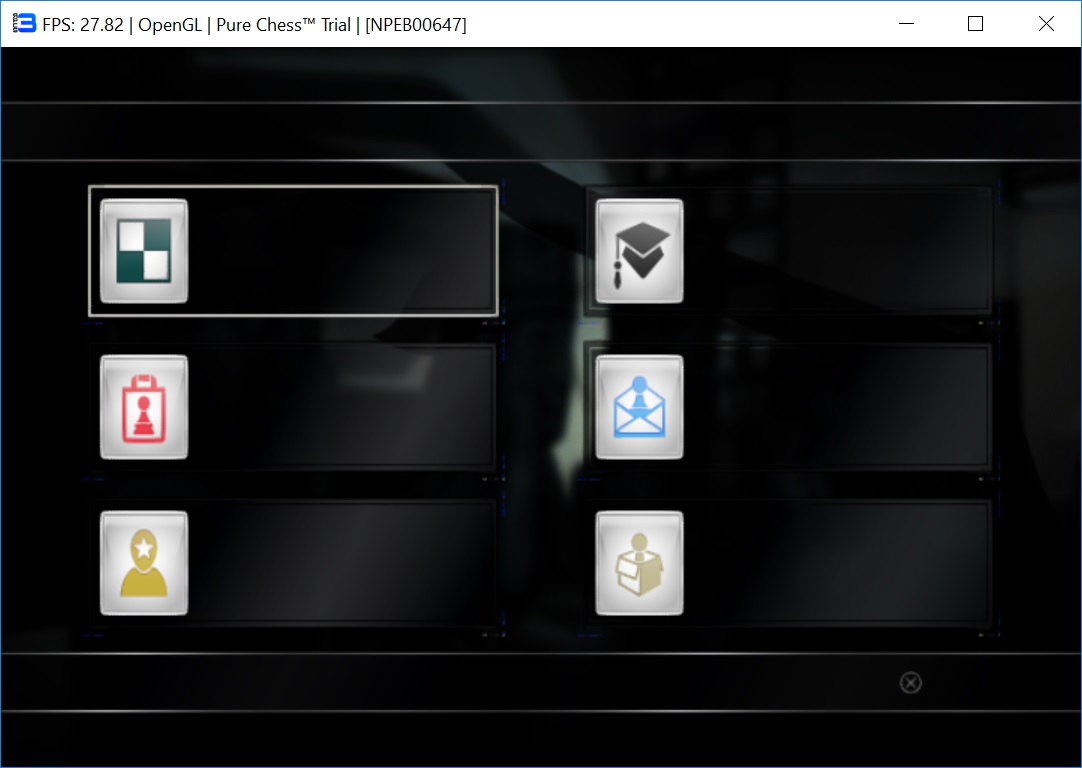The height and width of the screenshot is (768, 1082).
Task: Maximize the Pure Chess Trial window
Action: pos(976,24)
